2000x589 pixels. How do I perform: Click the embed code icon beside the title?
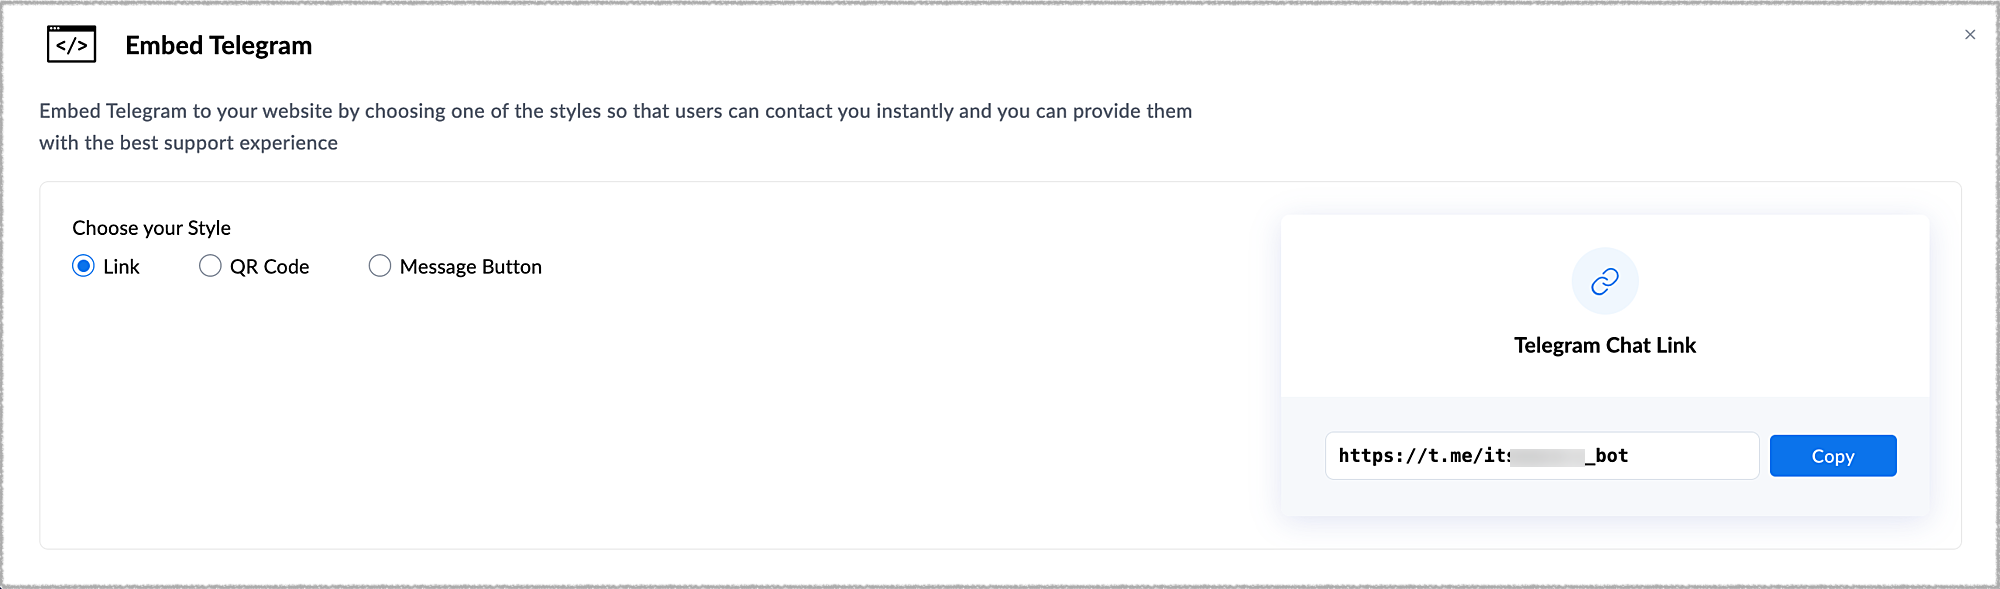pos(71,45)
